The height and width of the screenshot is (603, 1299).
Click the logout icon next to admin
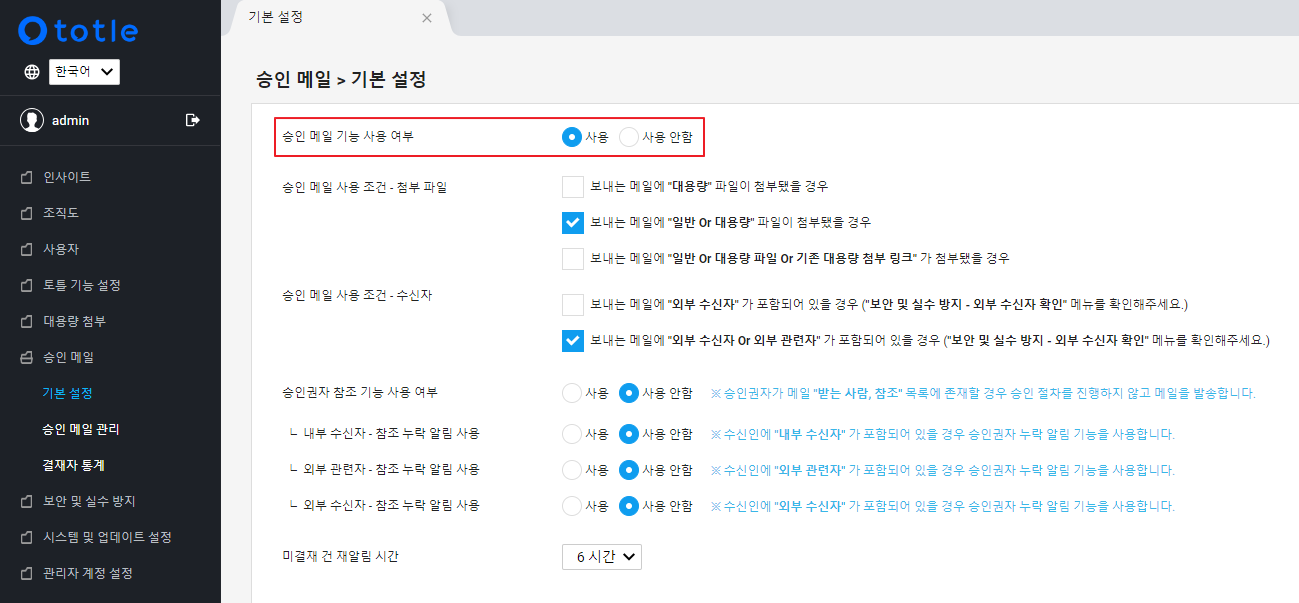click(193, 120)
